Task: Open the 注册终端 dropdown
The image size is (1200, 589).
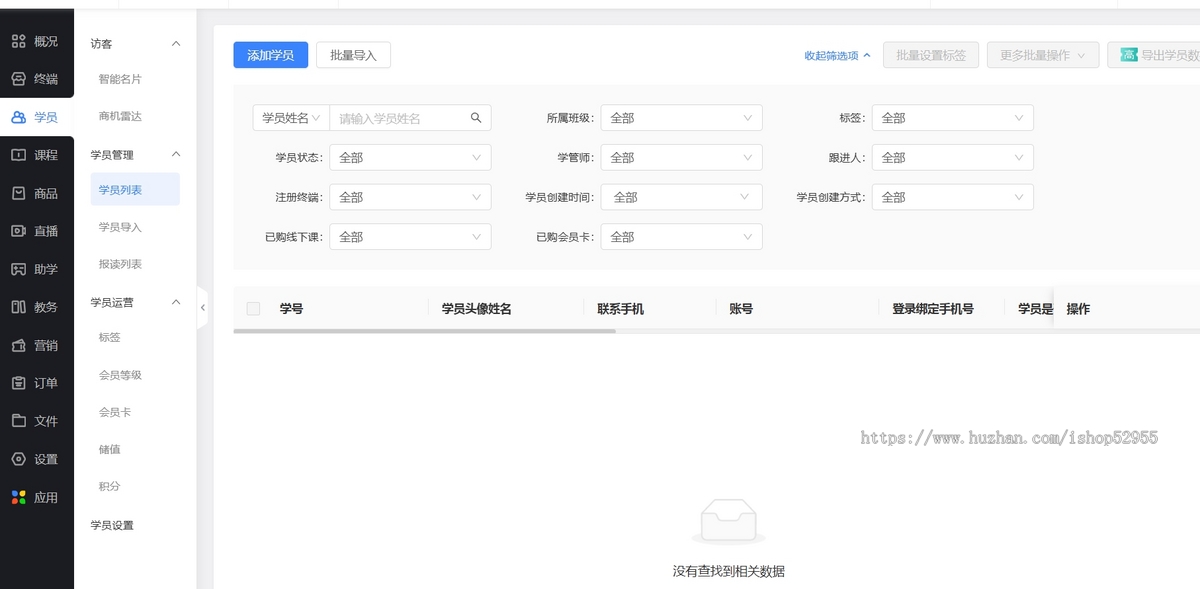Action: coord(410,197)
